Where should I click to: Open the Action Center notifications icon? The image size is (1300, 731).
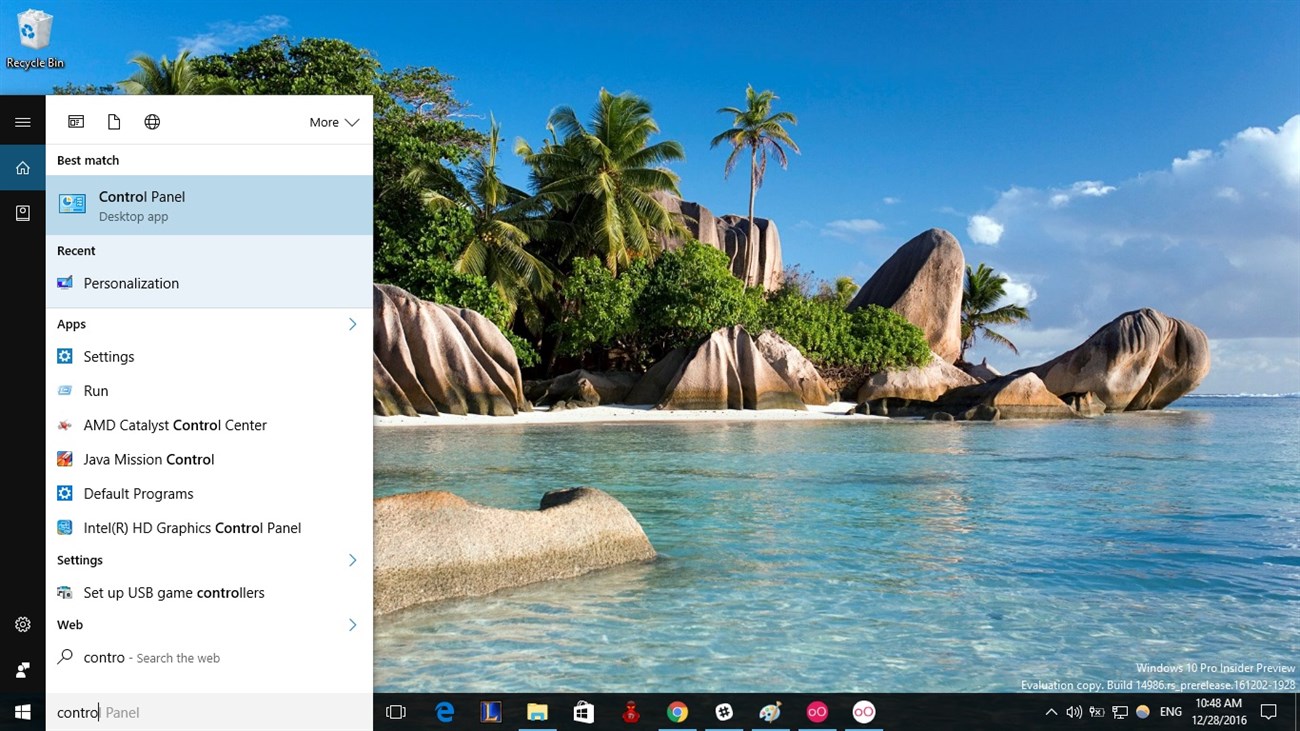coord(1269,712)
